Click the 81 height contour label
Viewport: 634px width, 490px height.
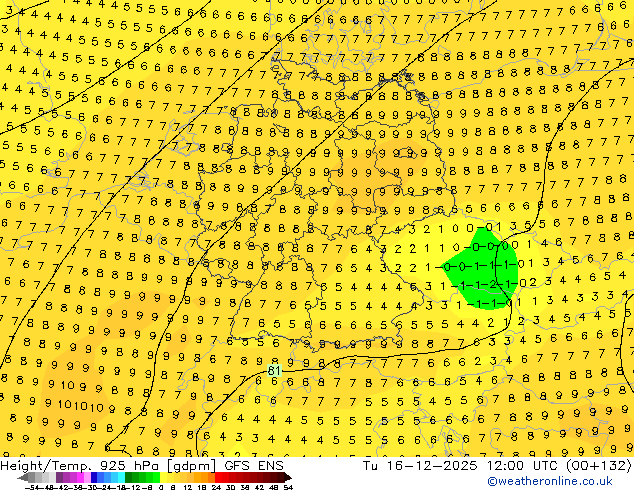click(x=274, y=370)
